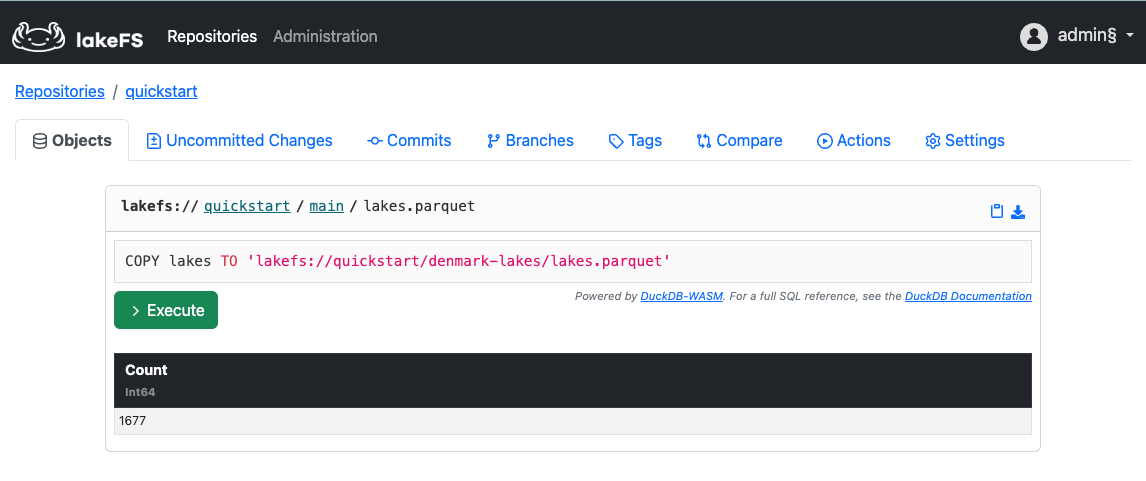Select Repositories in the top navbar
Viewport: 1146px width, 481px height.
212,37
